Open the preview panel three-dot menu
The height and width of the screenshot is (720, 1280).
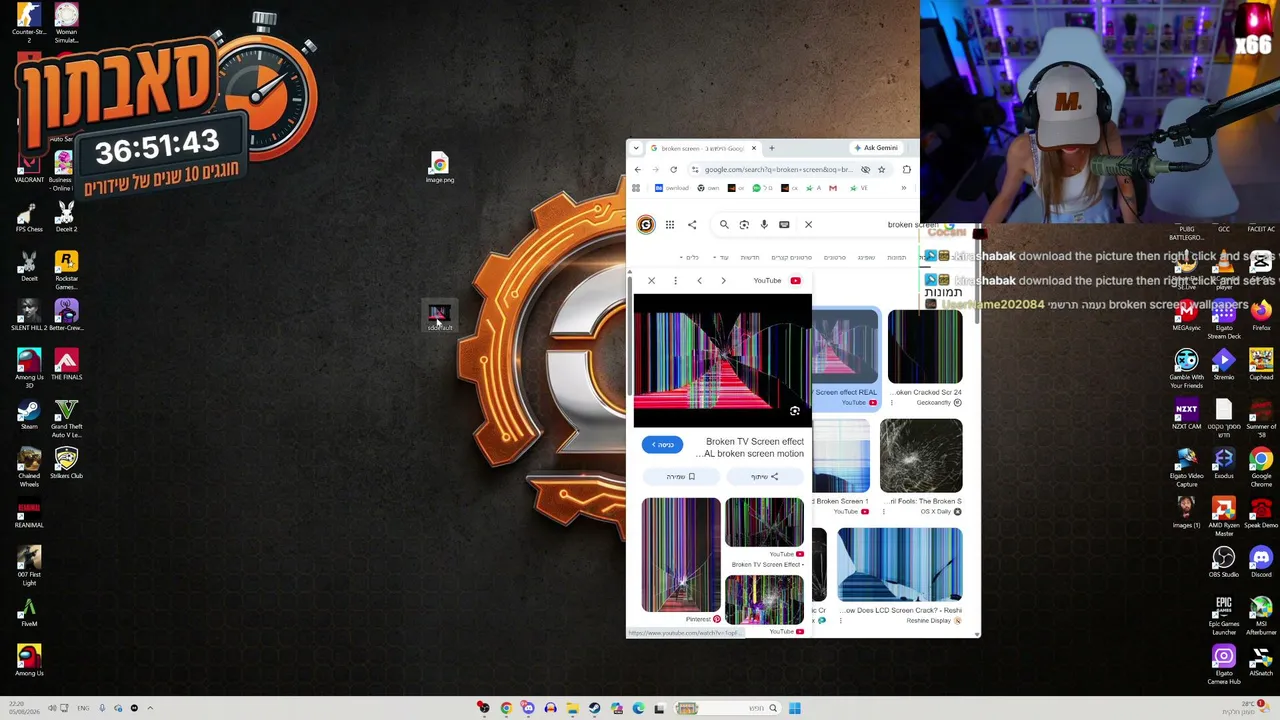675,281
